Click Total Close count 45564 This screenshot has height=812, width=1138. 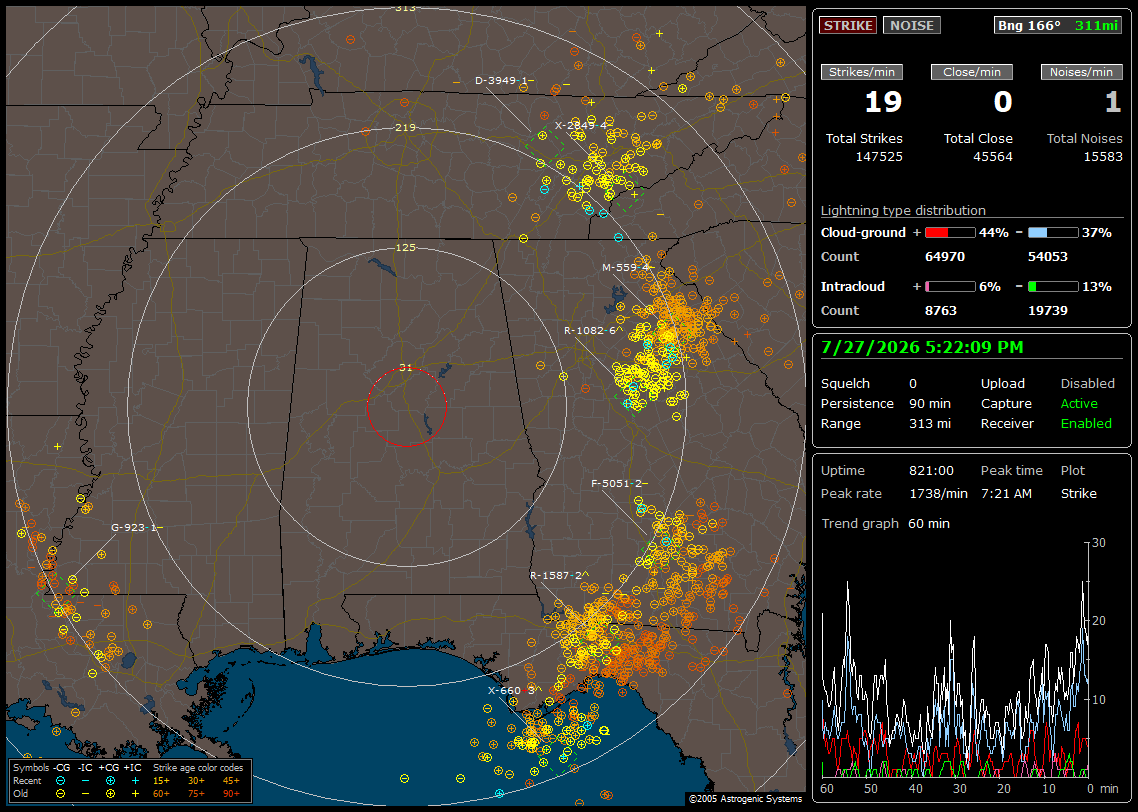993,157
